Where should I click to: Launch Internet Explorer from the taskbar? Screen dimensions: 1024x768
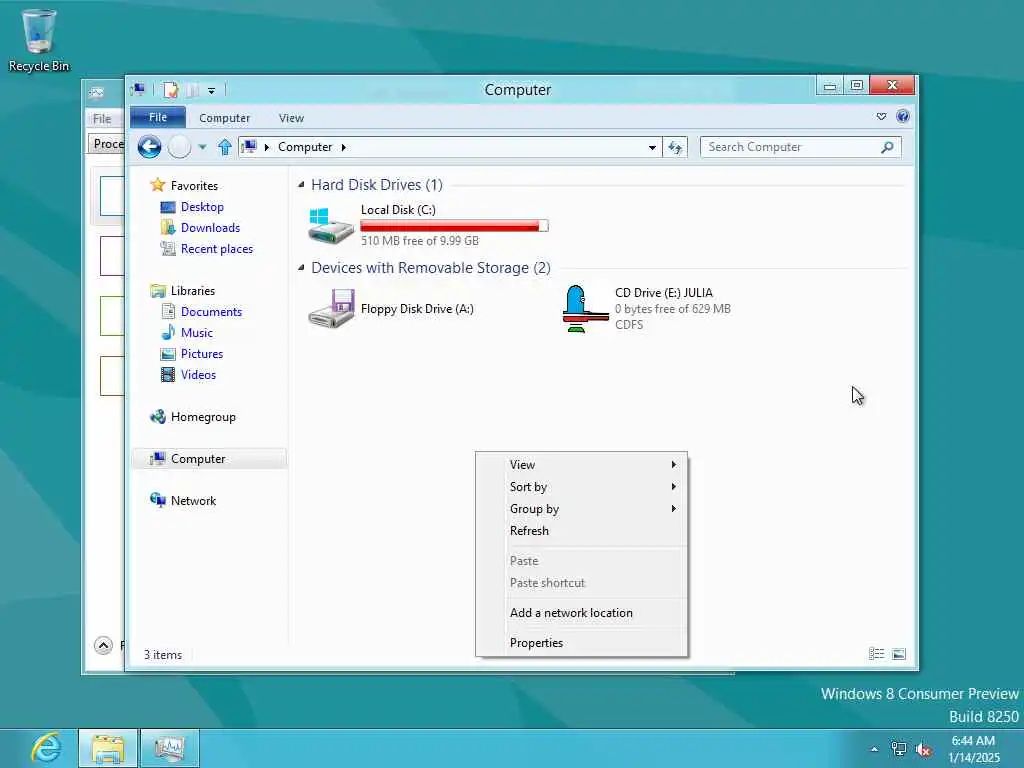pyautogui.click(x=46, y=748)
